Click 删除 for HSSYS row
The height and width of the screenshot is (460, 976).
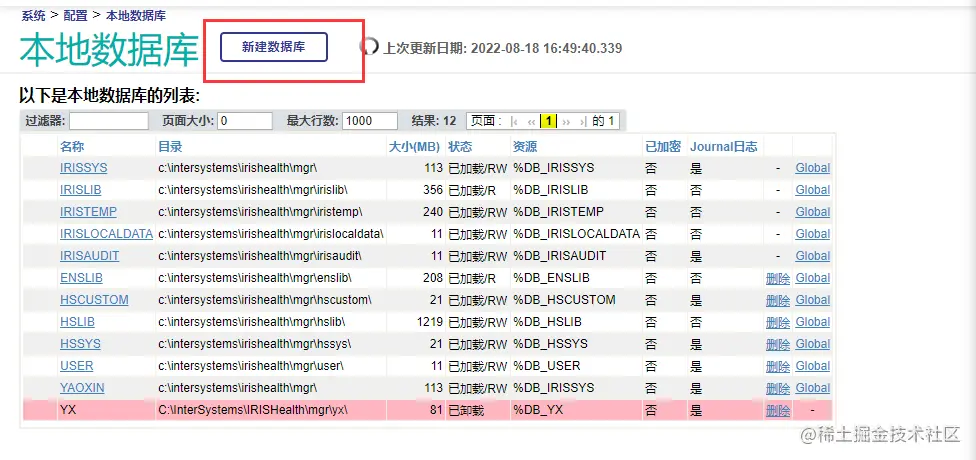[x=778, y=344]
